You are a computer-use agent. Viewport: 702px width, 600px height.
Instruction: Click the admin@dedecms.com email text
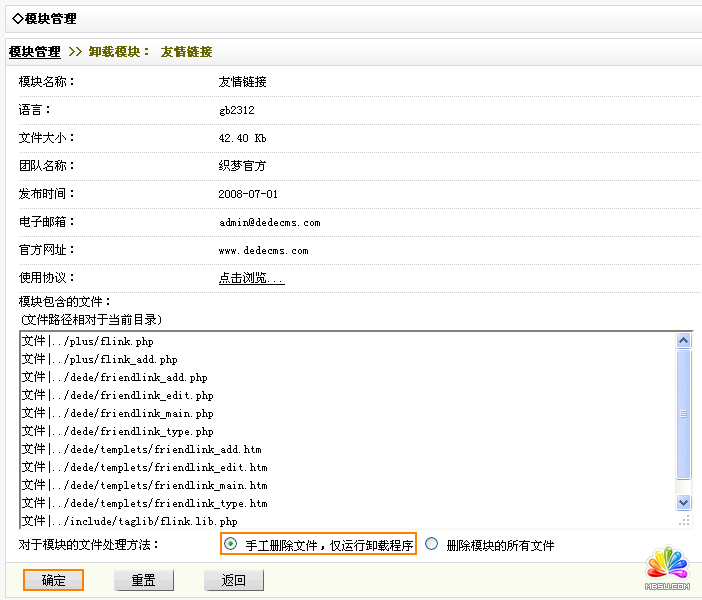269,222
